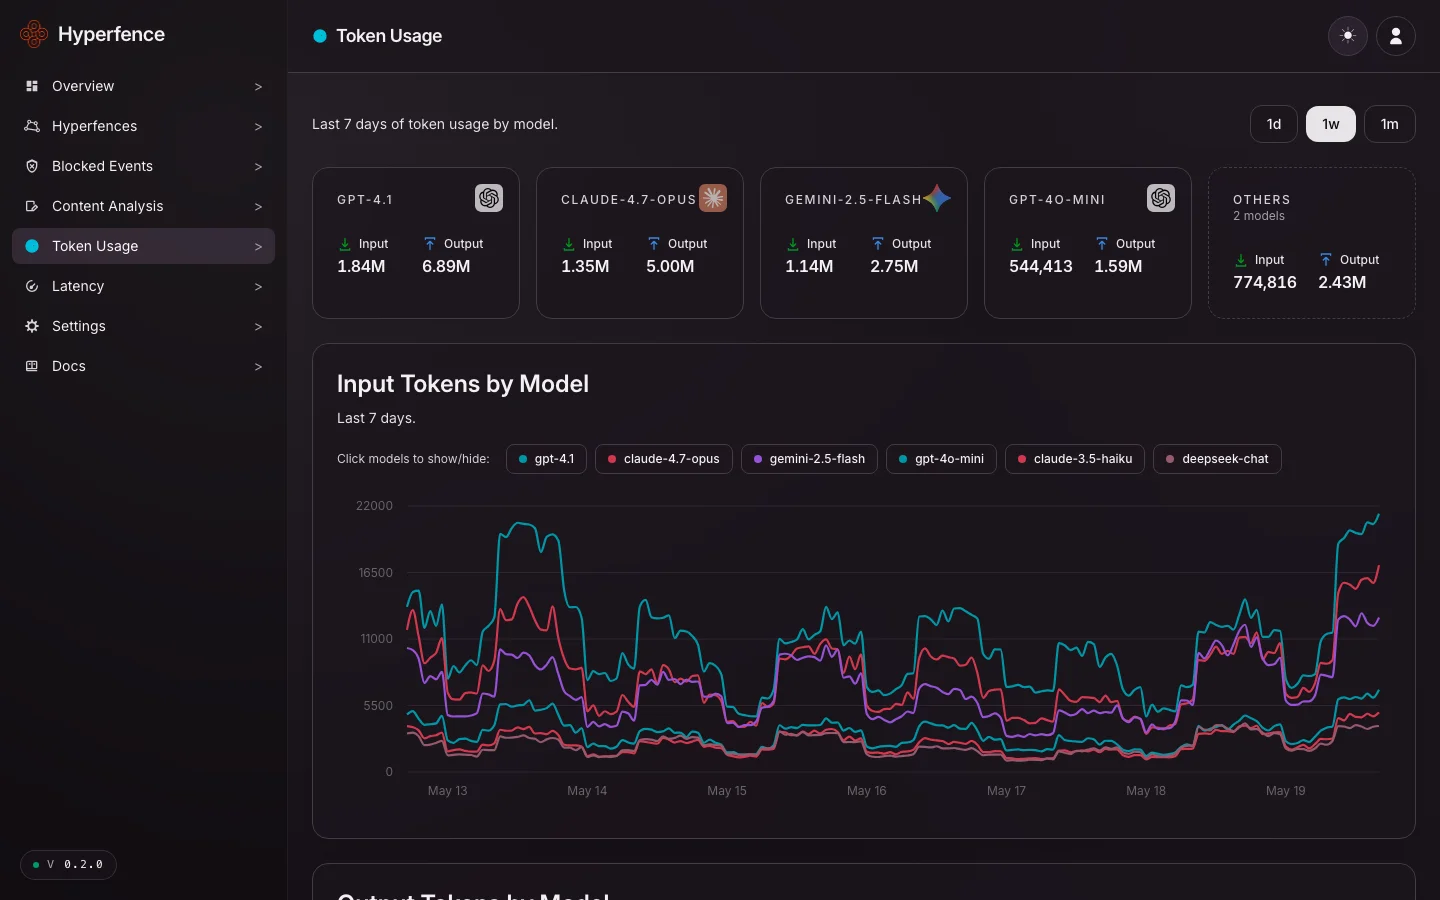Expand the Docs chevron
The image size is (1440, 900).
pyautogui.click(x=258, y=367)
